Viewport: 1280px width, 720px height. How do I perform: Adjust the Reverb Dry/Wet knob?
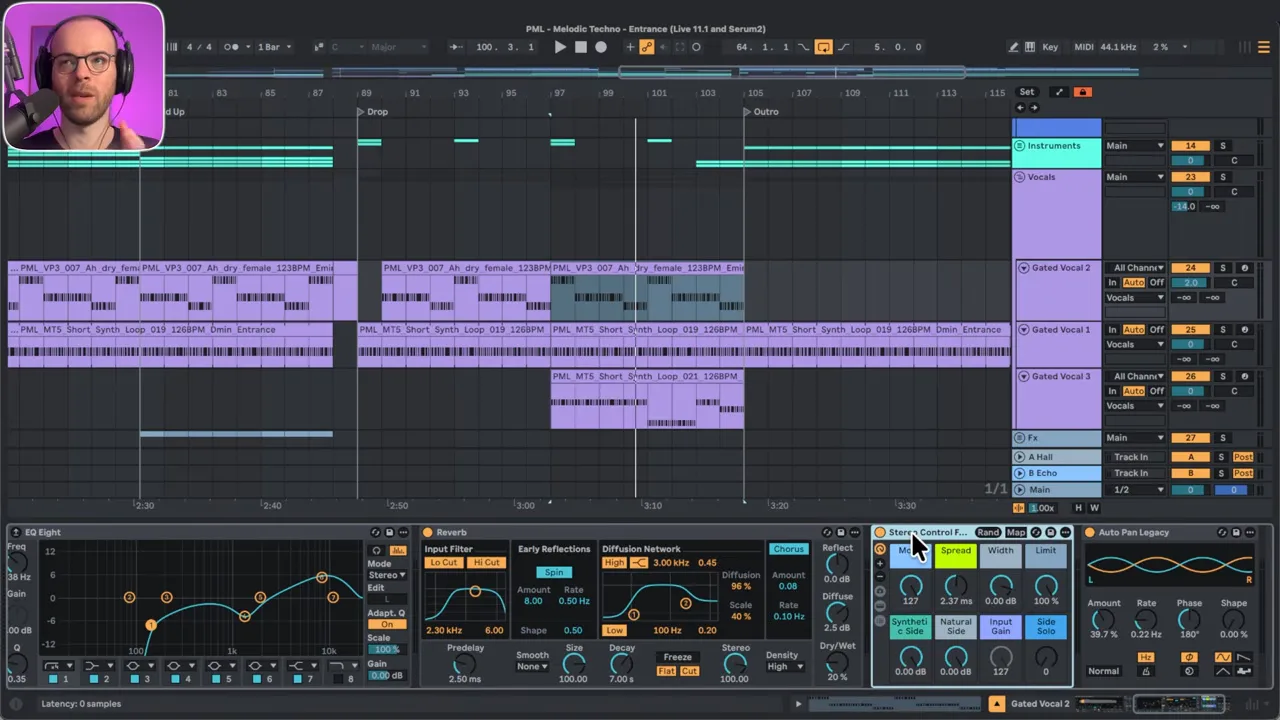(837, 662)
